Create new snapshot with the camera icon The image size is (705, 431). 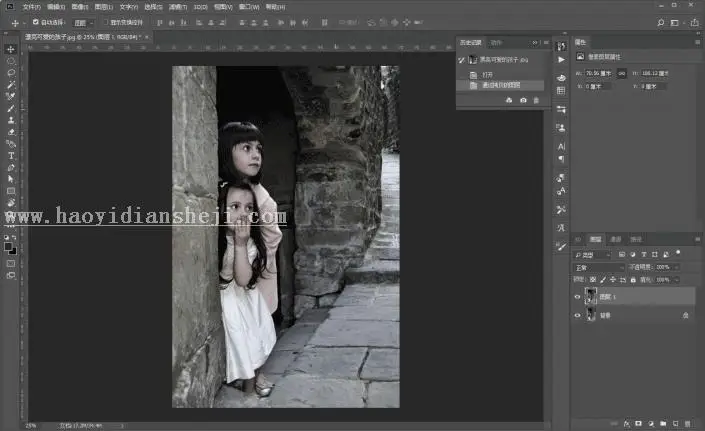point(523,100)
